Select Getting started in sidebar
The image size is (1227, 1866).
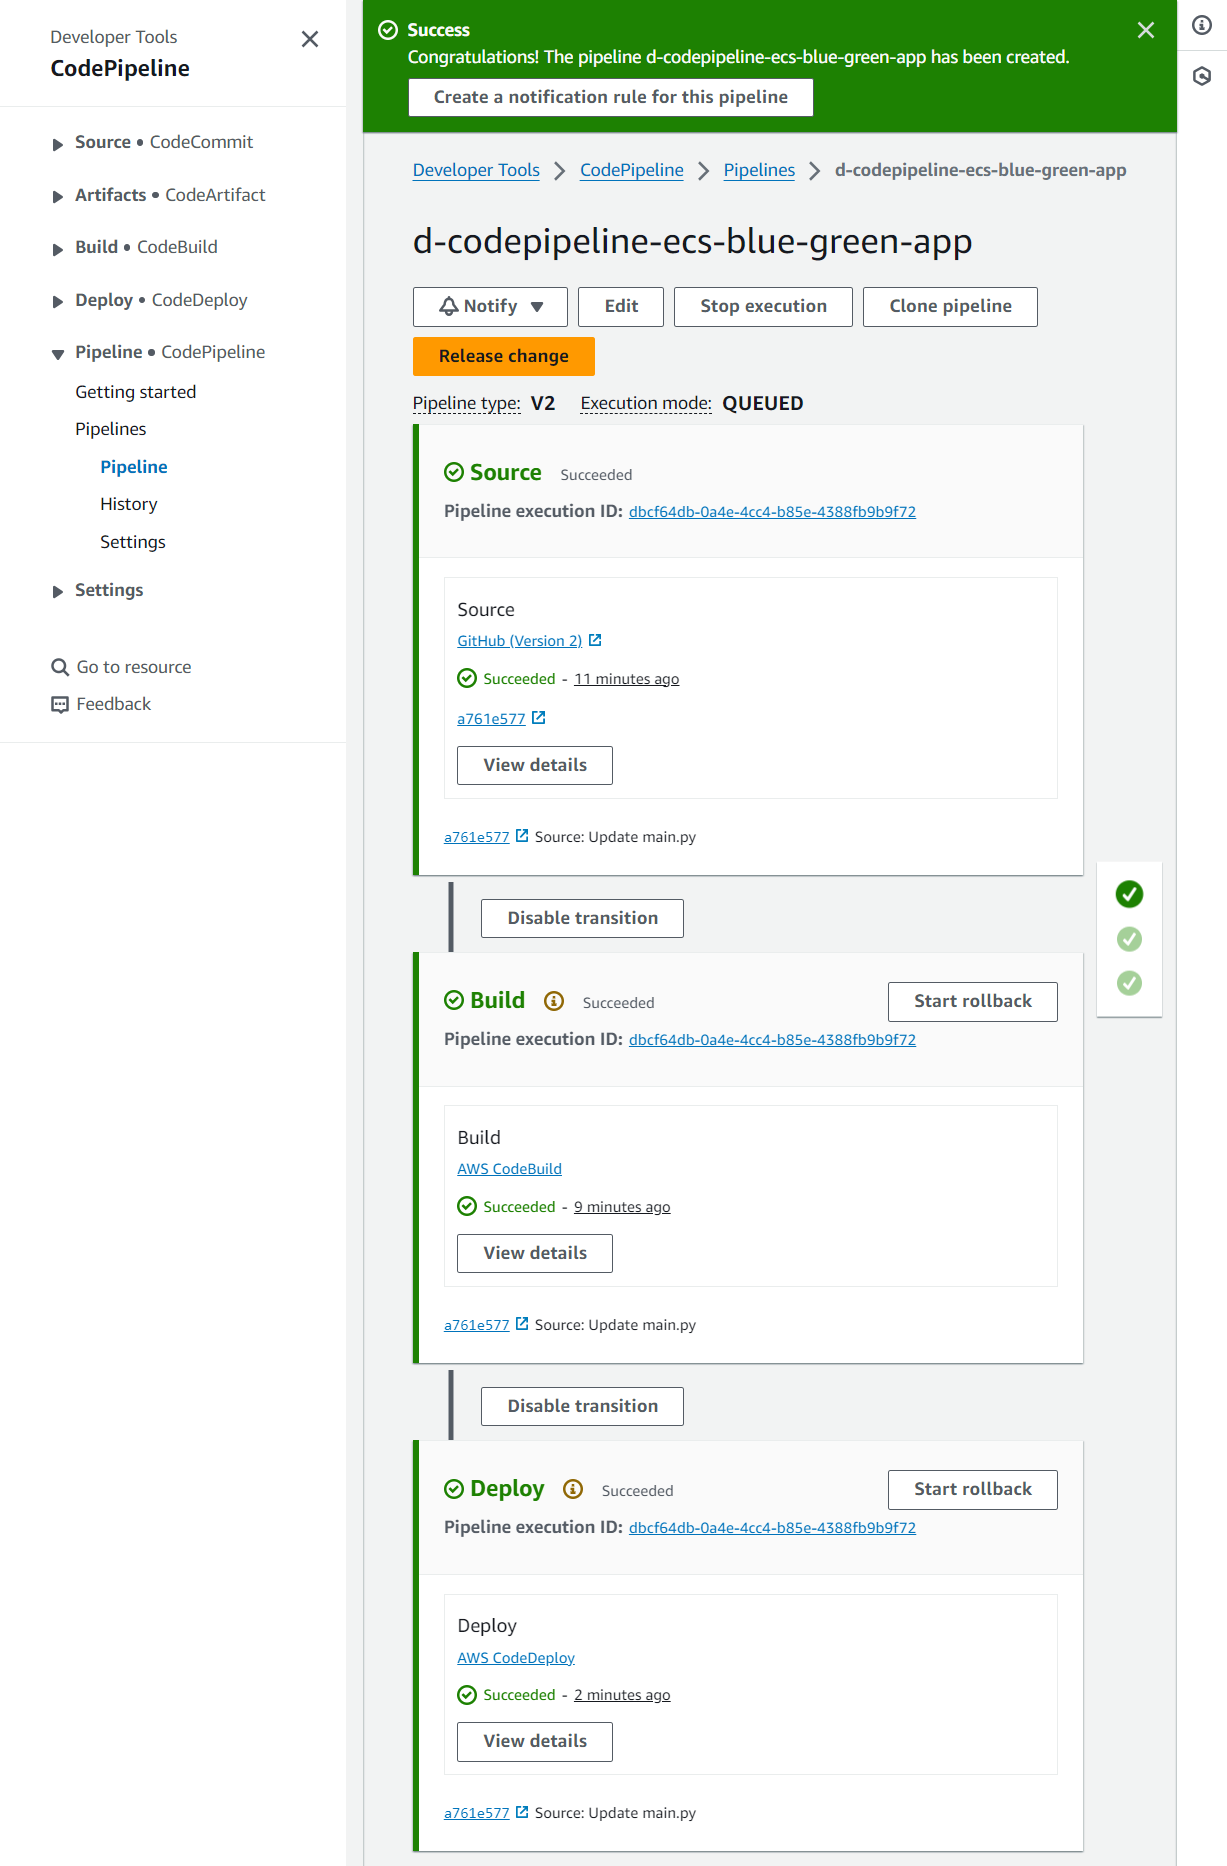pos(135,392)
